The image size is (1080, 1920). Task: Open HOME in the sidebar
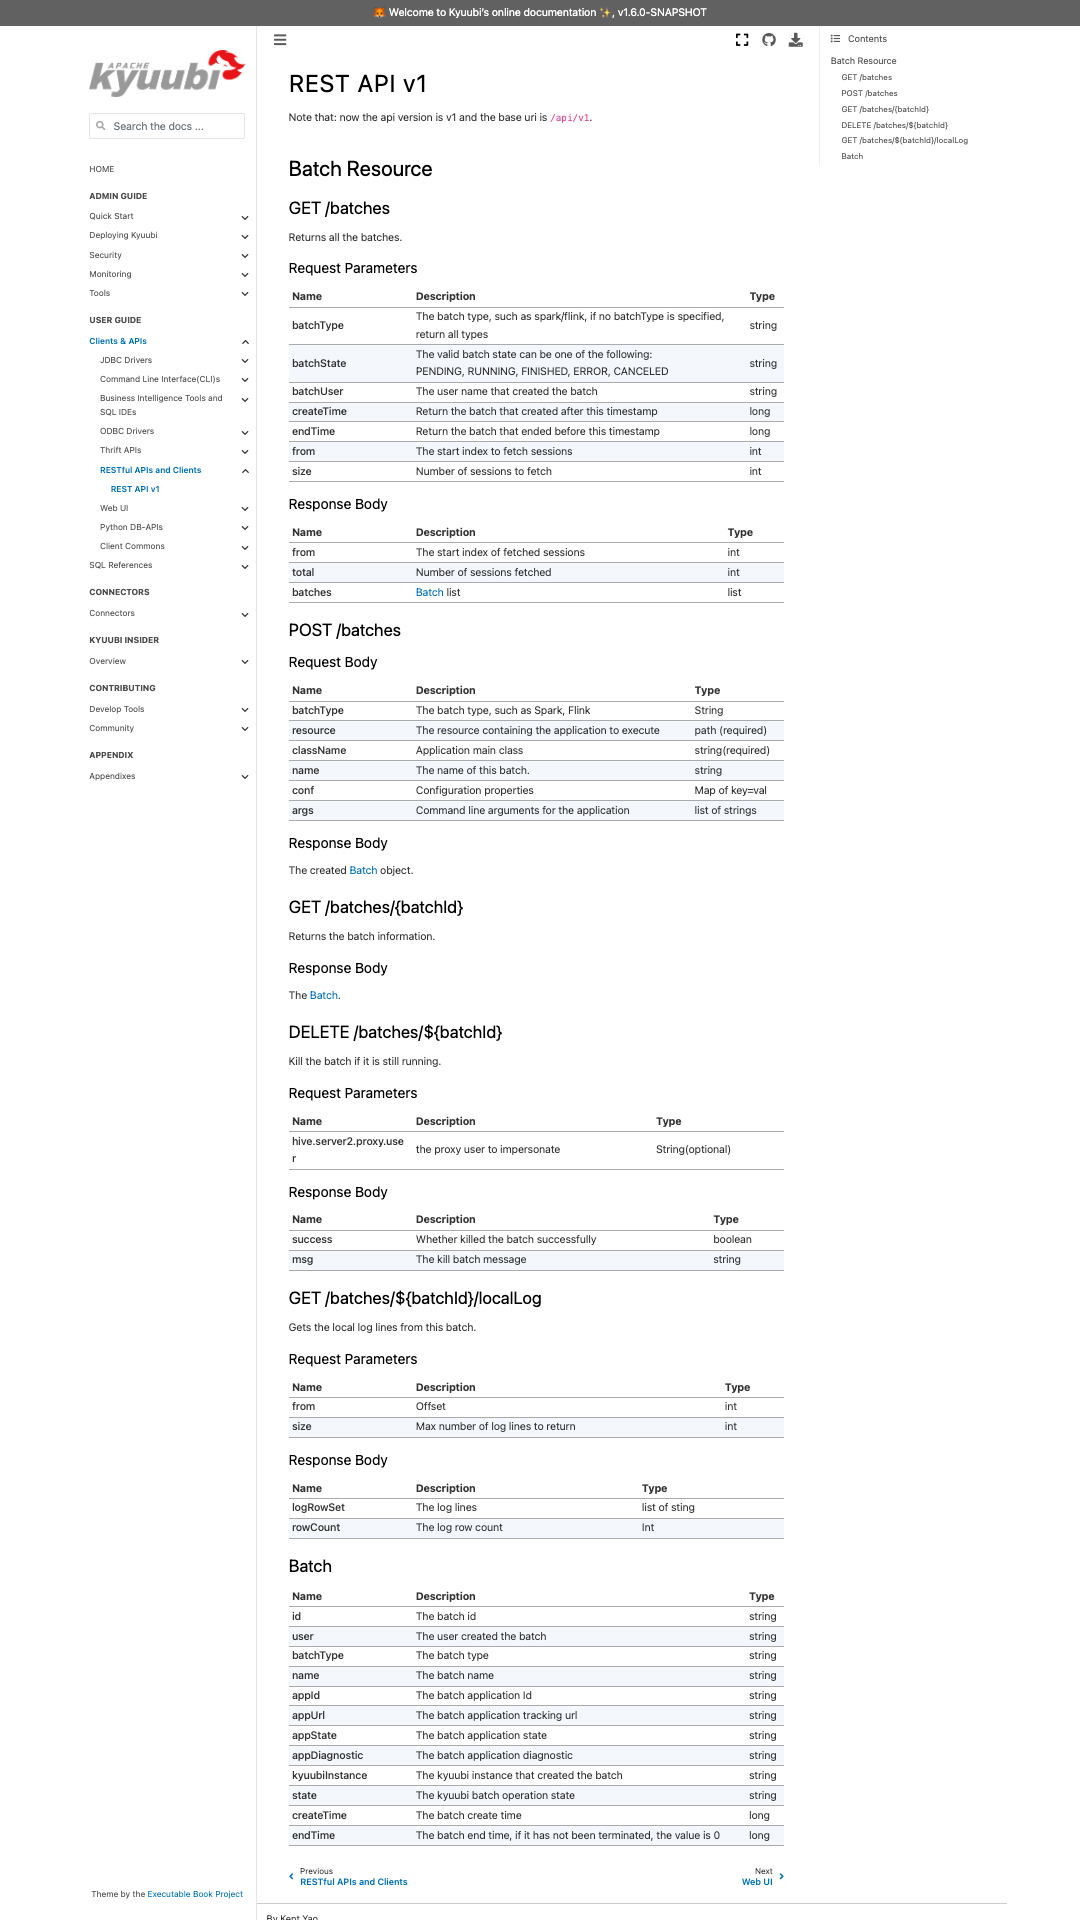coord(102,169)
